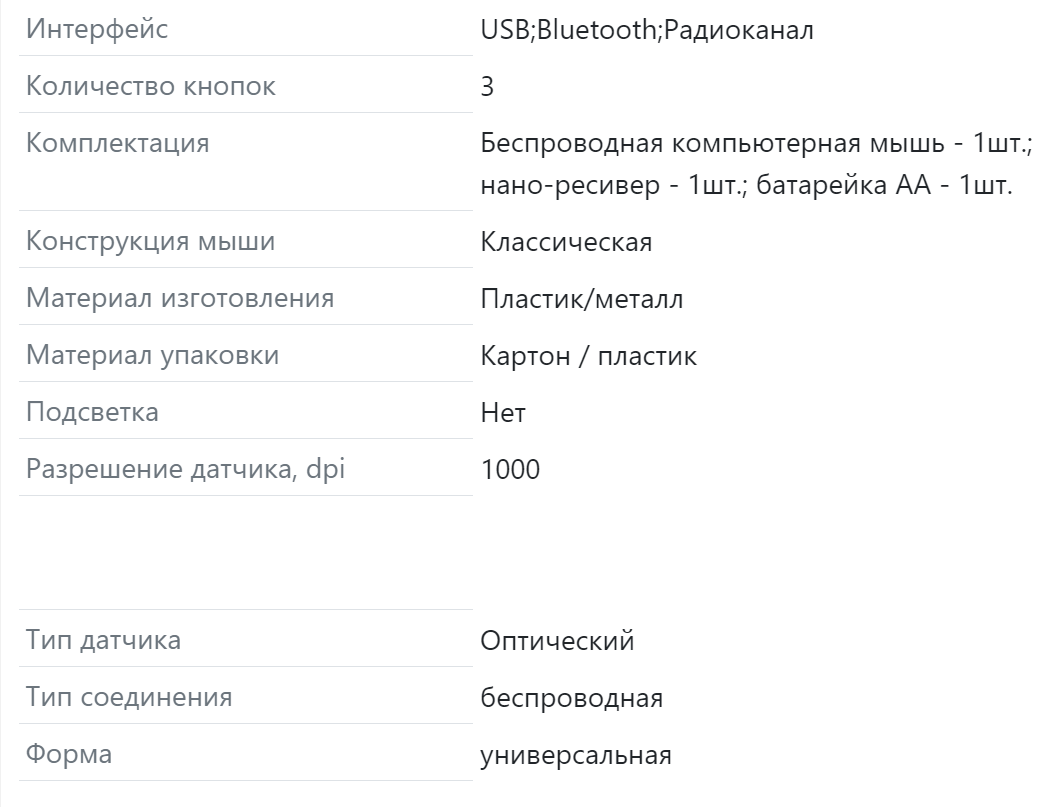Select the беспроводная connection value

click(x=572, y=697)
